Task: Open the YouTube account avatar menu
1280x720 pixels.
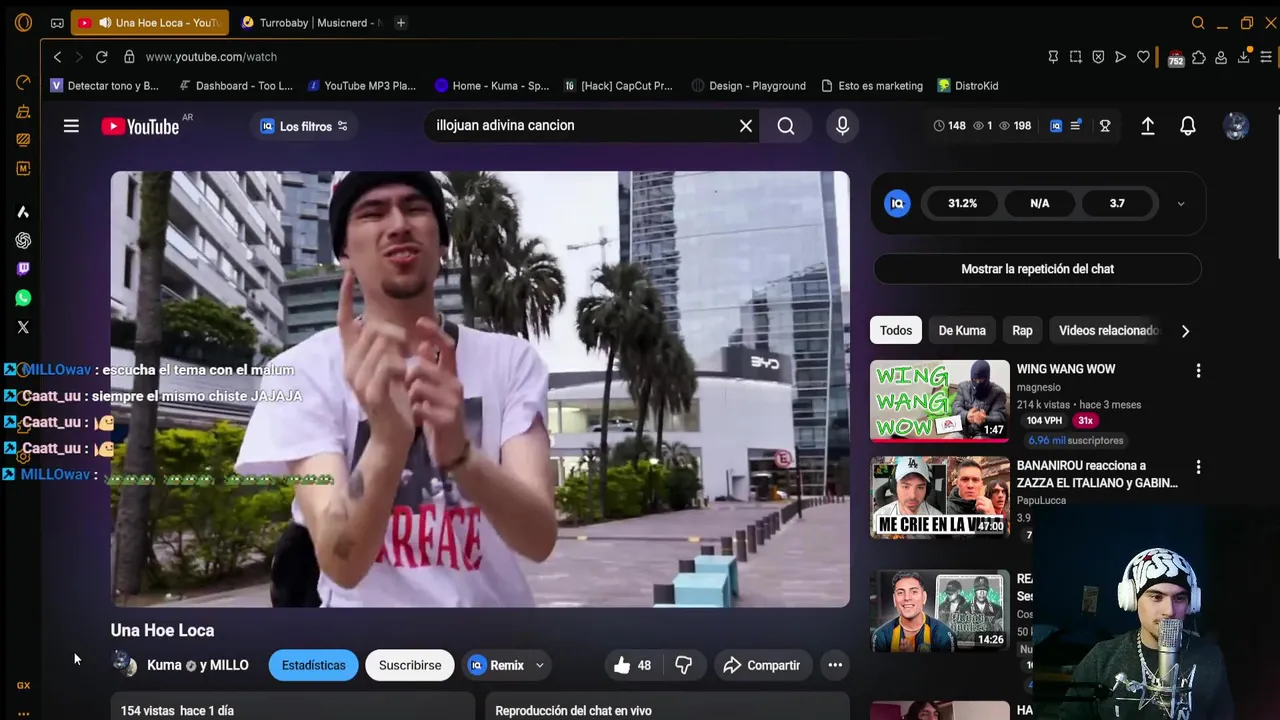Action: point(1236,126)
